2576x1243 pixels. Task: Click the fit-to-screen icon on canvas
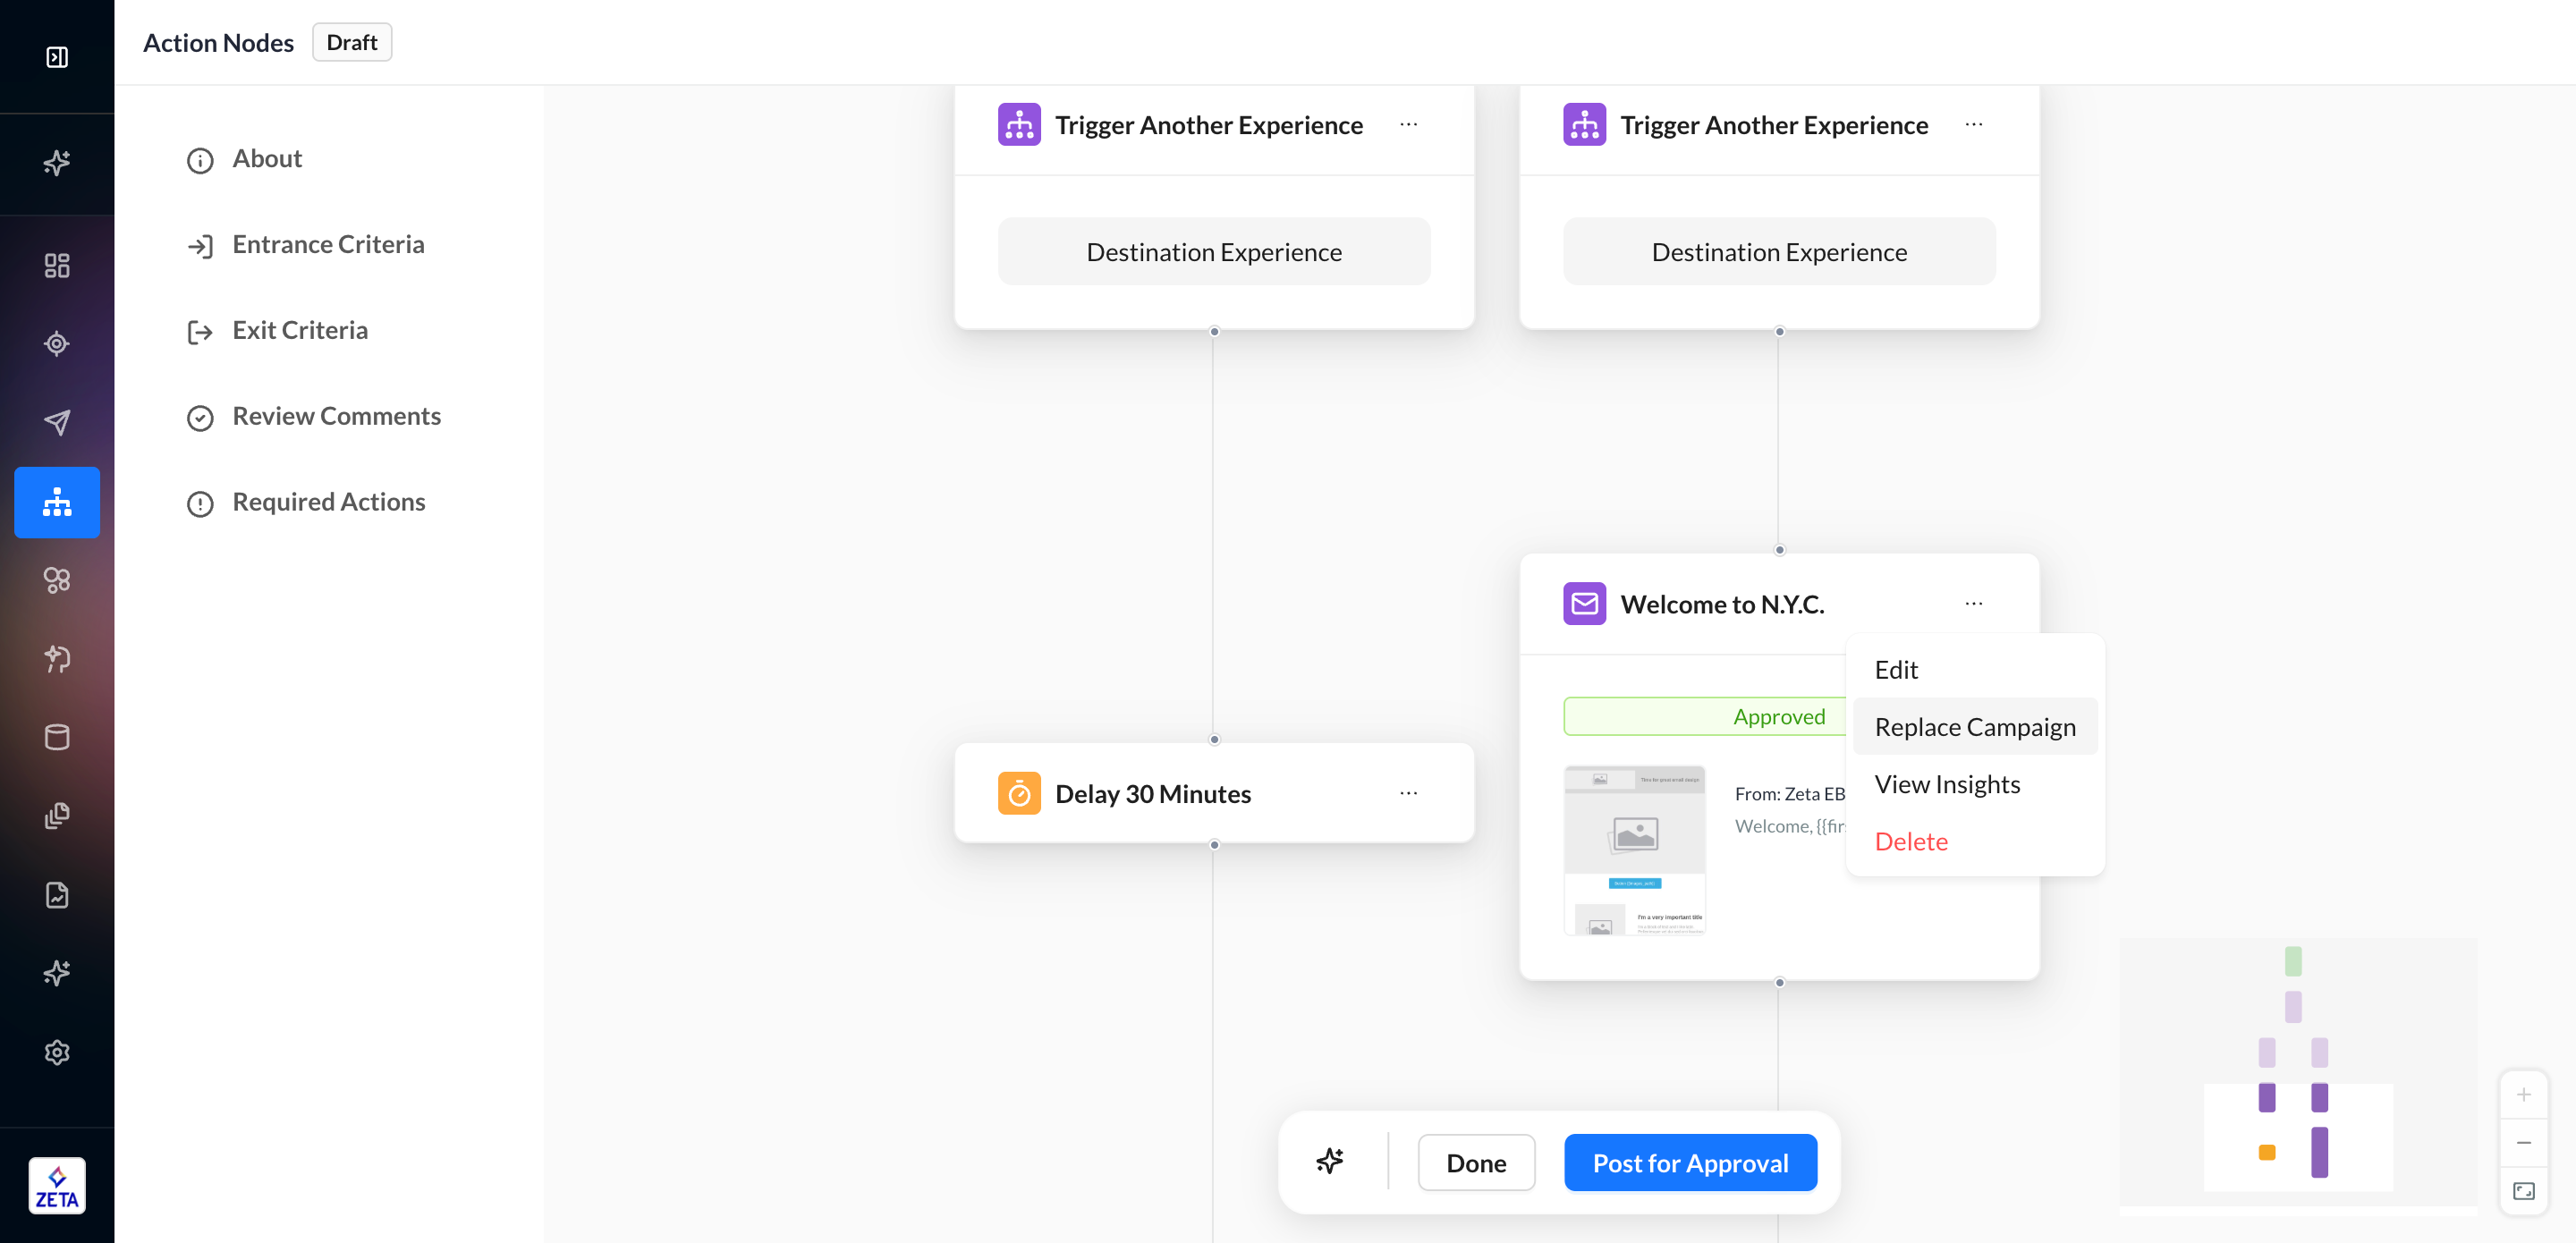coord(2523,1190)
